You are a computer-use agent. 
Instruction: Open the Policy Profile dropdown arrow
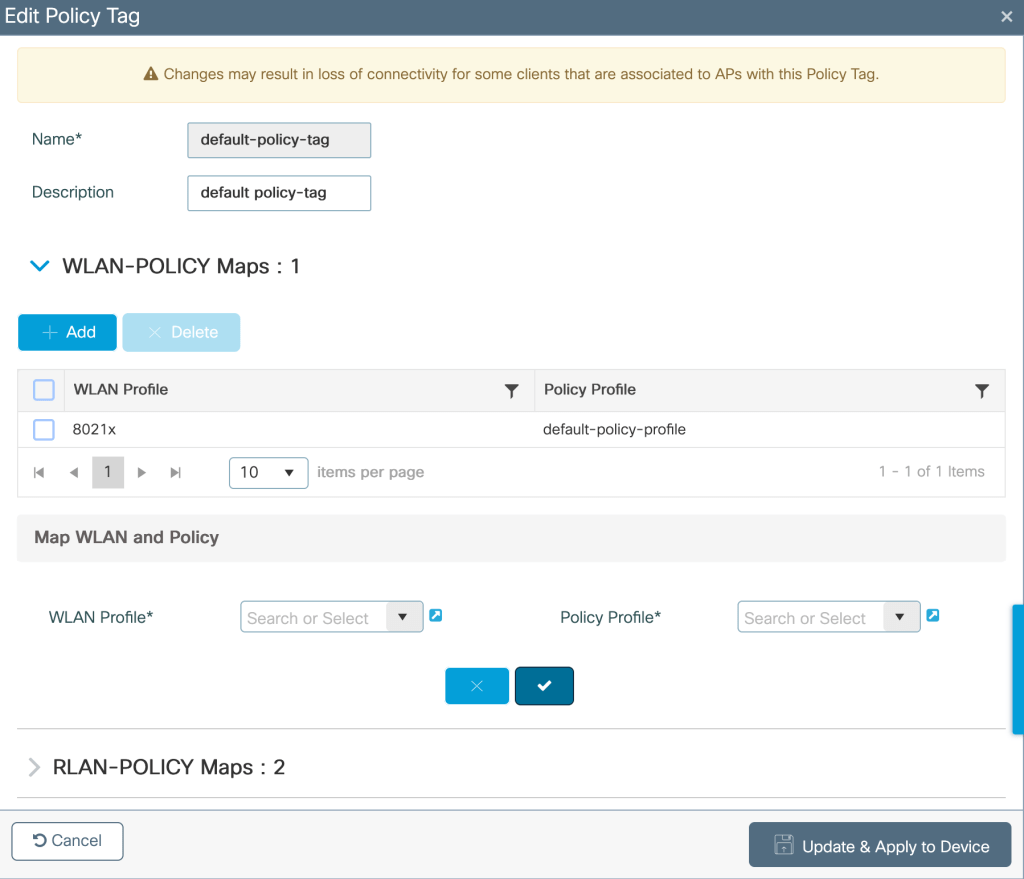[x=900, y=617]
